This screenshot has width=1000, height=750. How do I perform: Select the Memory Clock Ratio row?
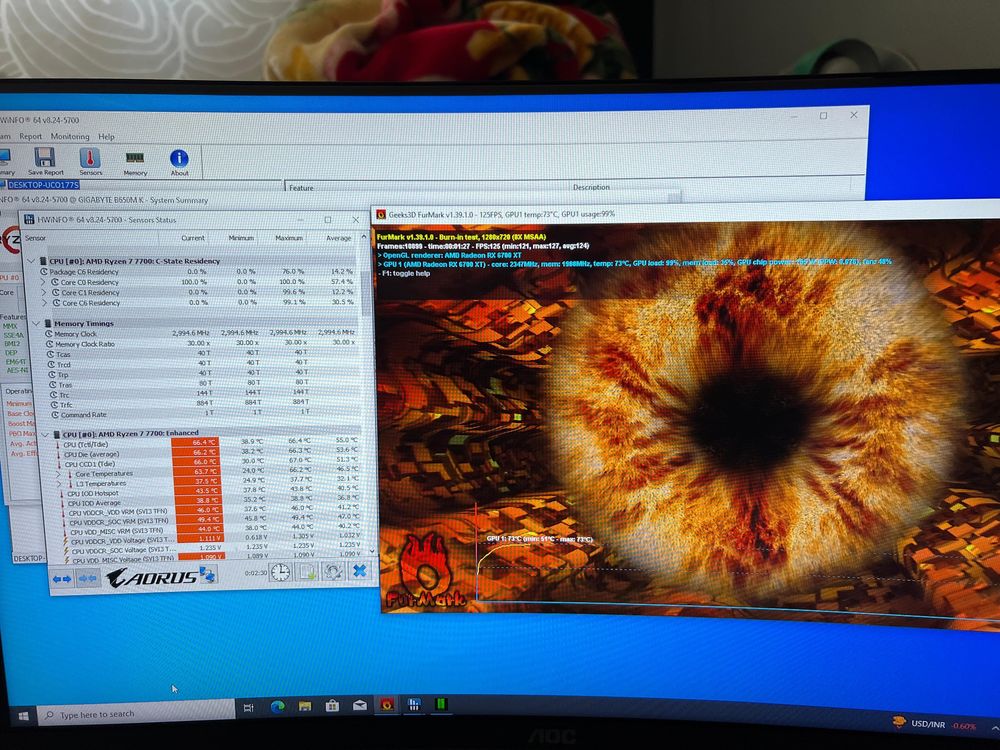tap(200, 344)
